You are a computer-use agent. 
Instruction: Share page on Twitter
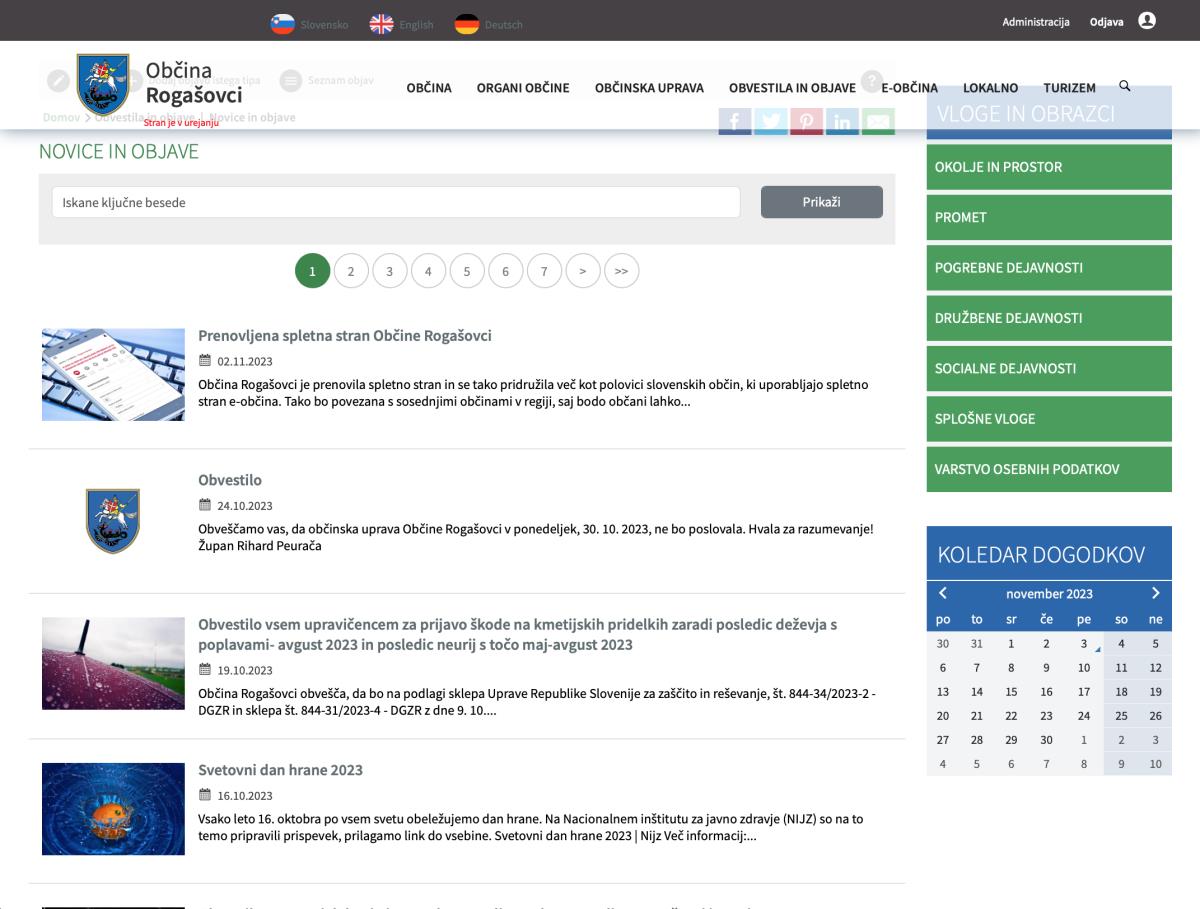[771, 121]
